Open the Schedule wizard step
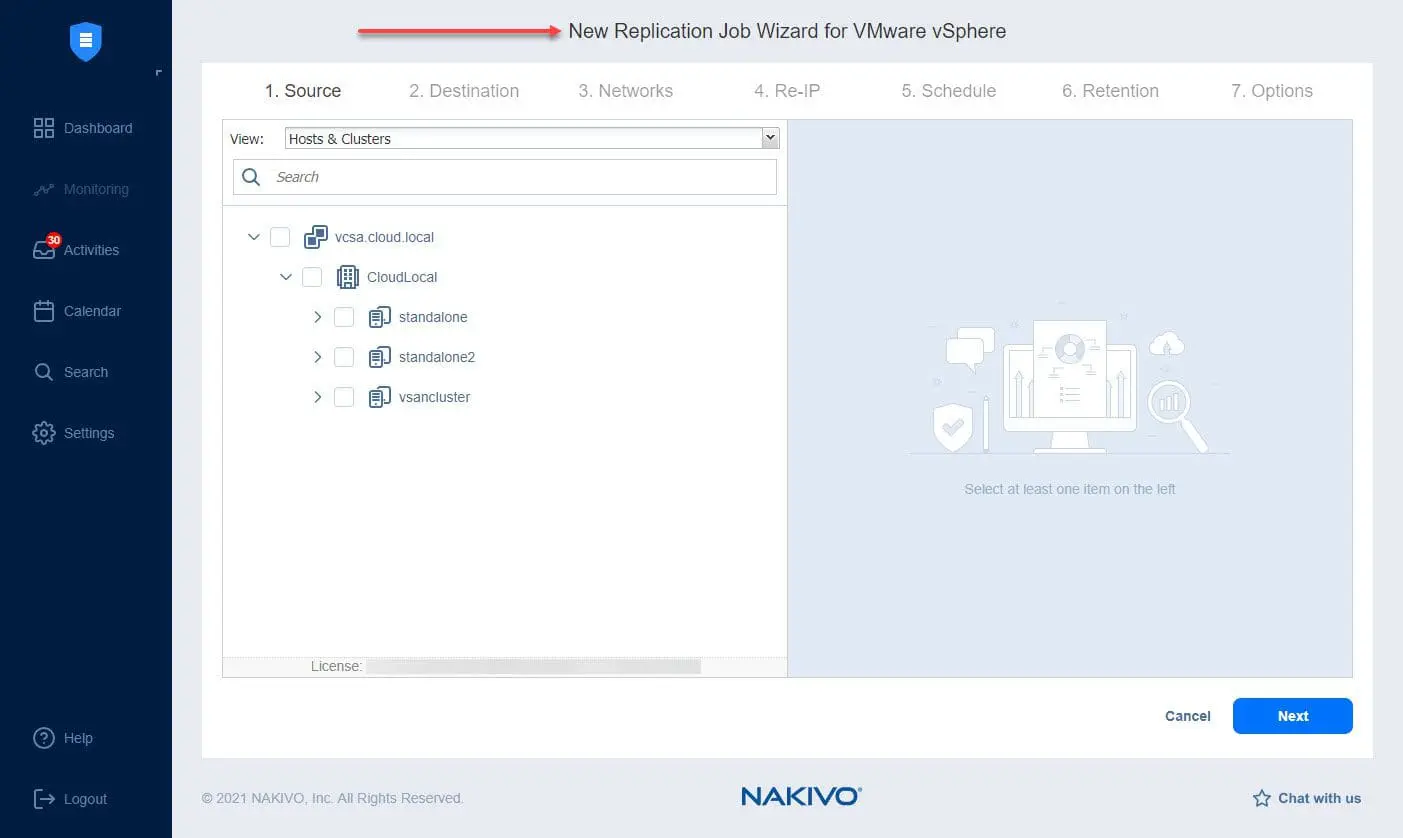Image resolution: width=1403 pixels, height=838 pixels. [x=947, y=91]
